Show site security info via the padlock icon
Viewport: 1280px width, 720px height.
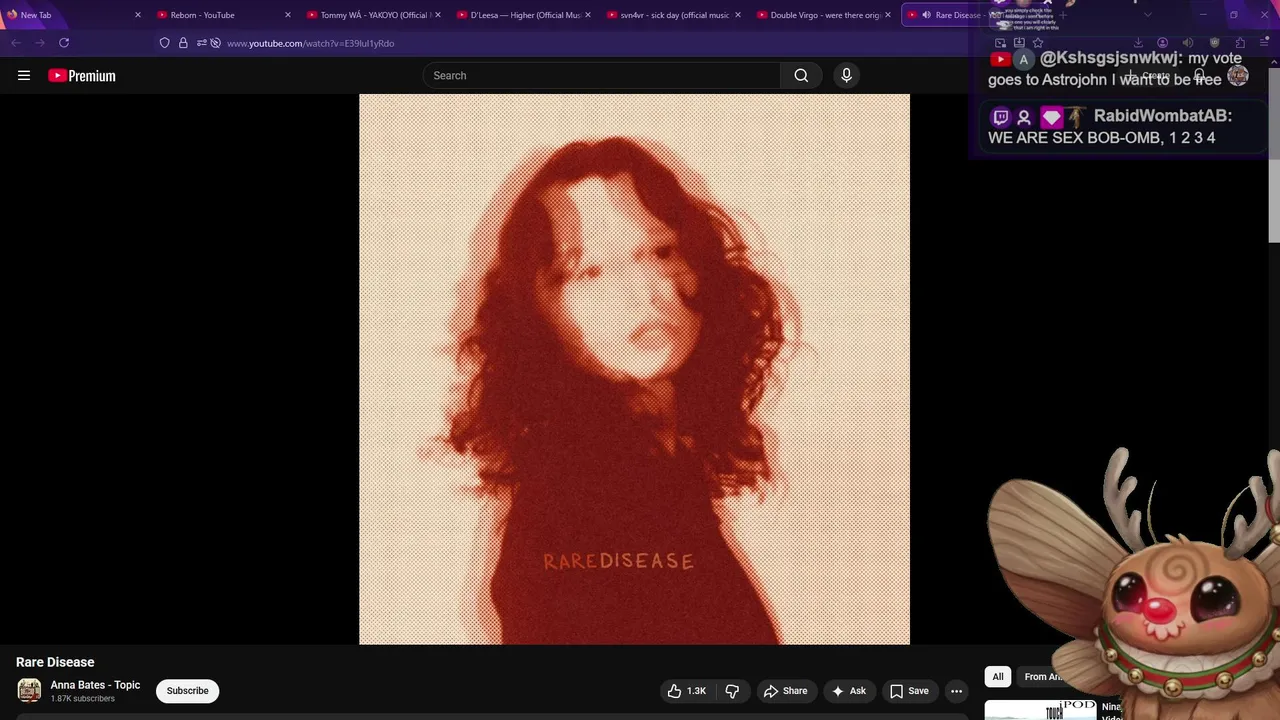183,43
